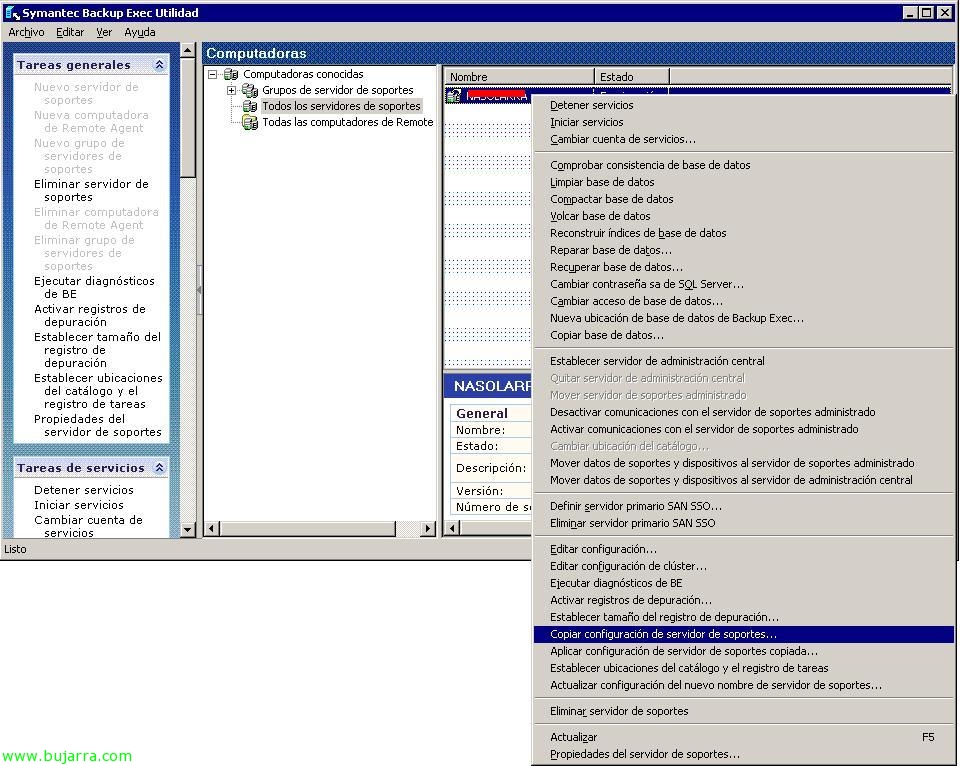Screen dimensions: 960x766
Task: Choose Detener servicios in the context menu
Action: (x=743, y=105)
